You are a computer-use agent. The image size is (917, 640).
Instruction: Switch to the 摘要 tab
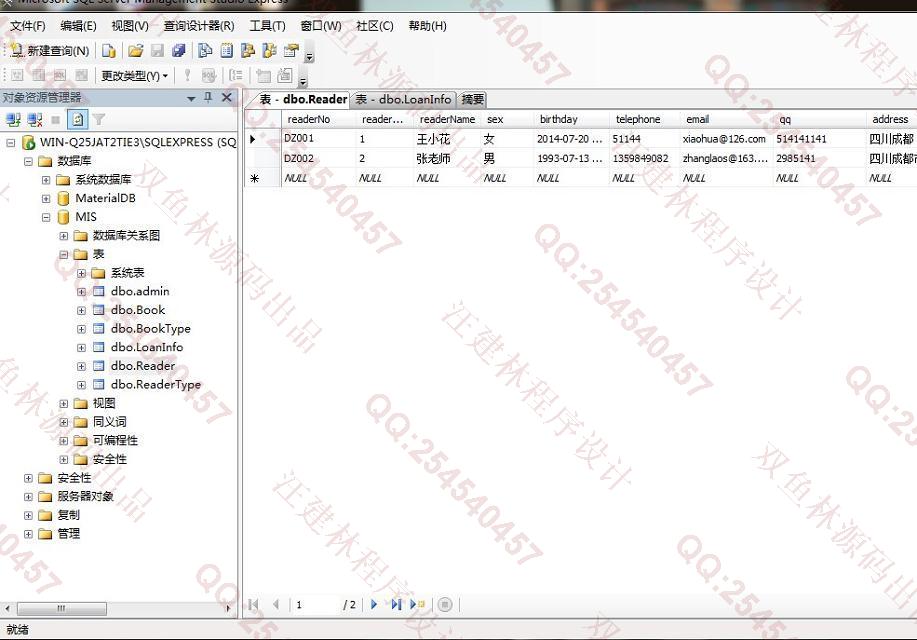tap(473, 99)
